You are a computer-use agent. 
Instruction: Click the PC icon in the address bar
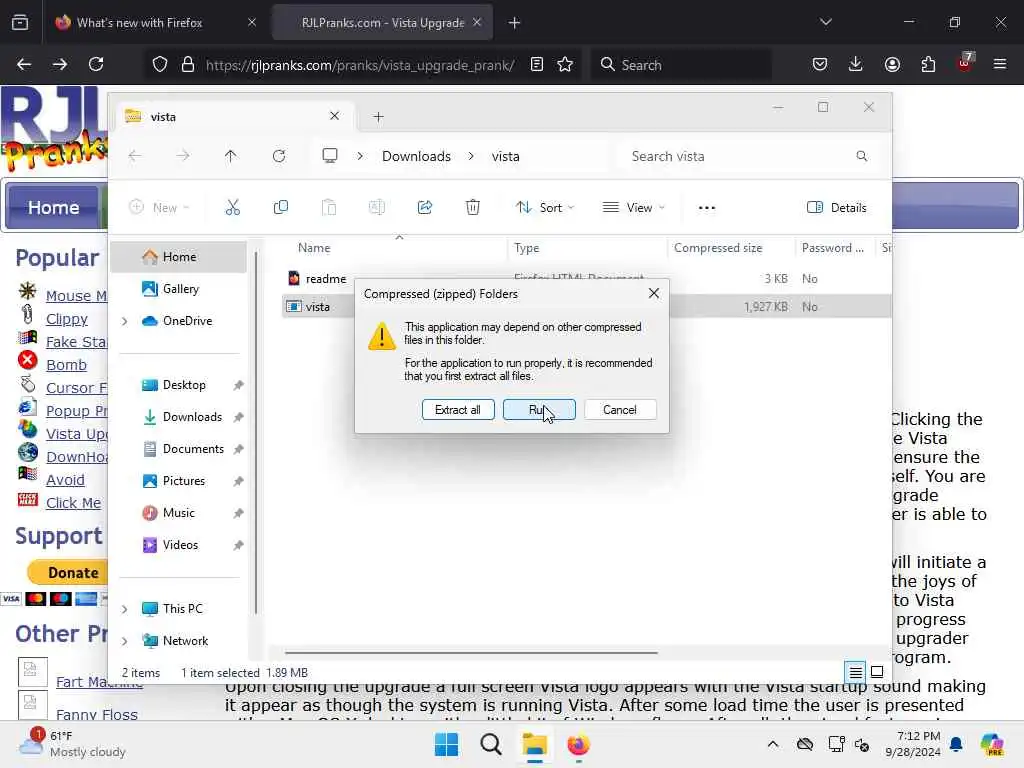[330, 156]
